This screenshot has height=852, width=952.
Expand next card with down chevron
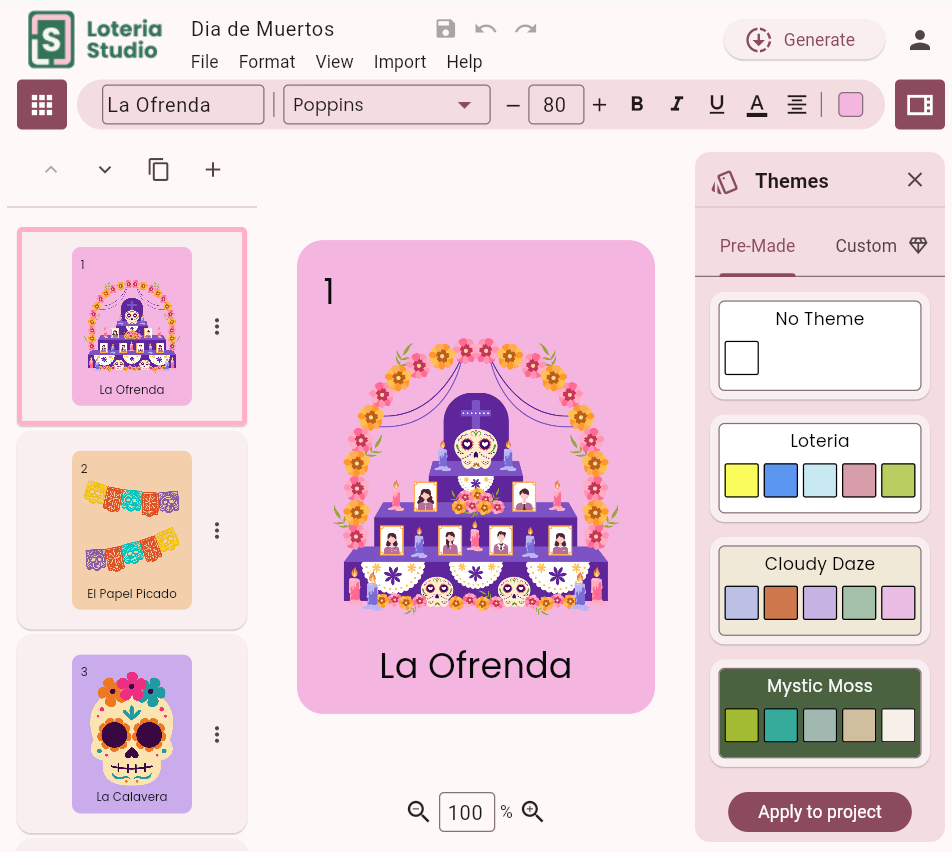click(x=104, y=169)
